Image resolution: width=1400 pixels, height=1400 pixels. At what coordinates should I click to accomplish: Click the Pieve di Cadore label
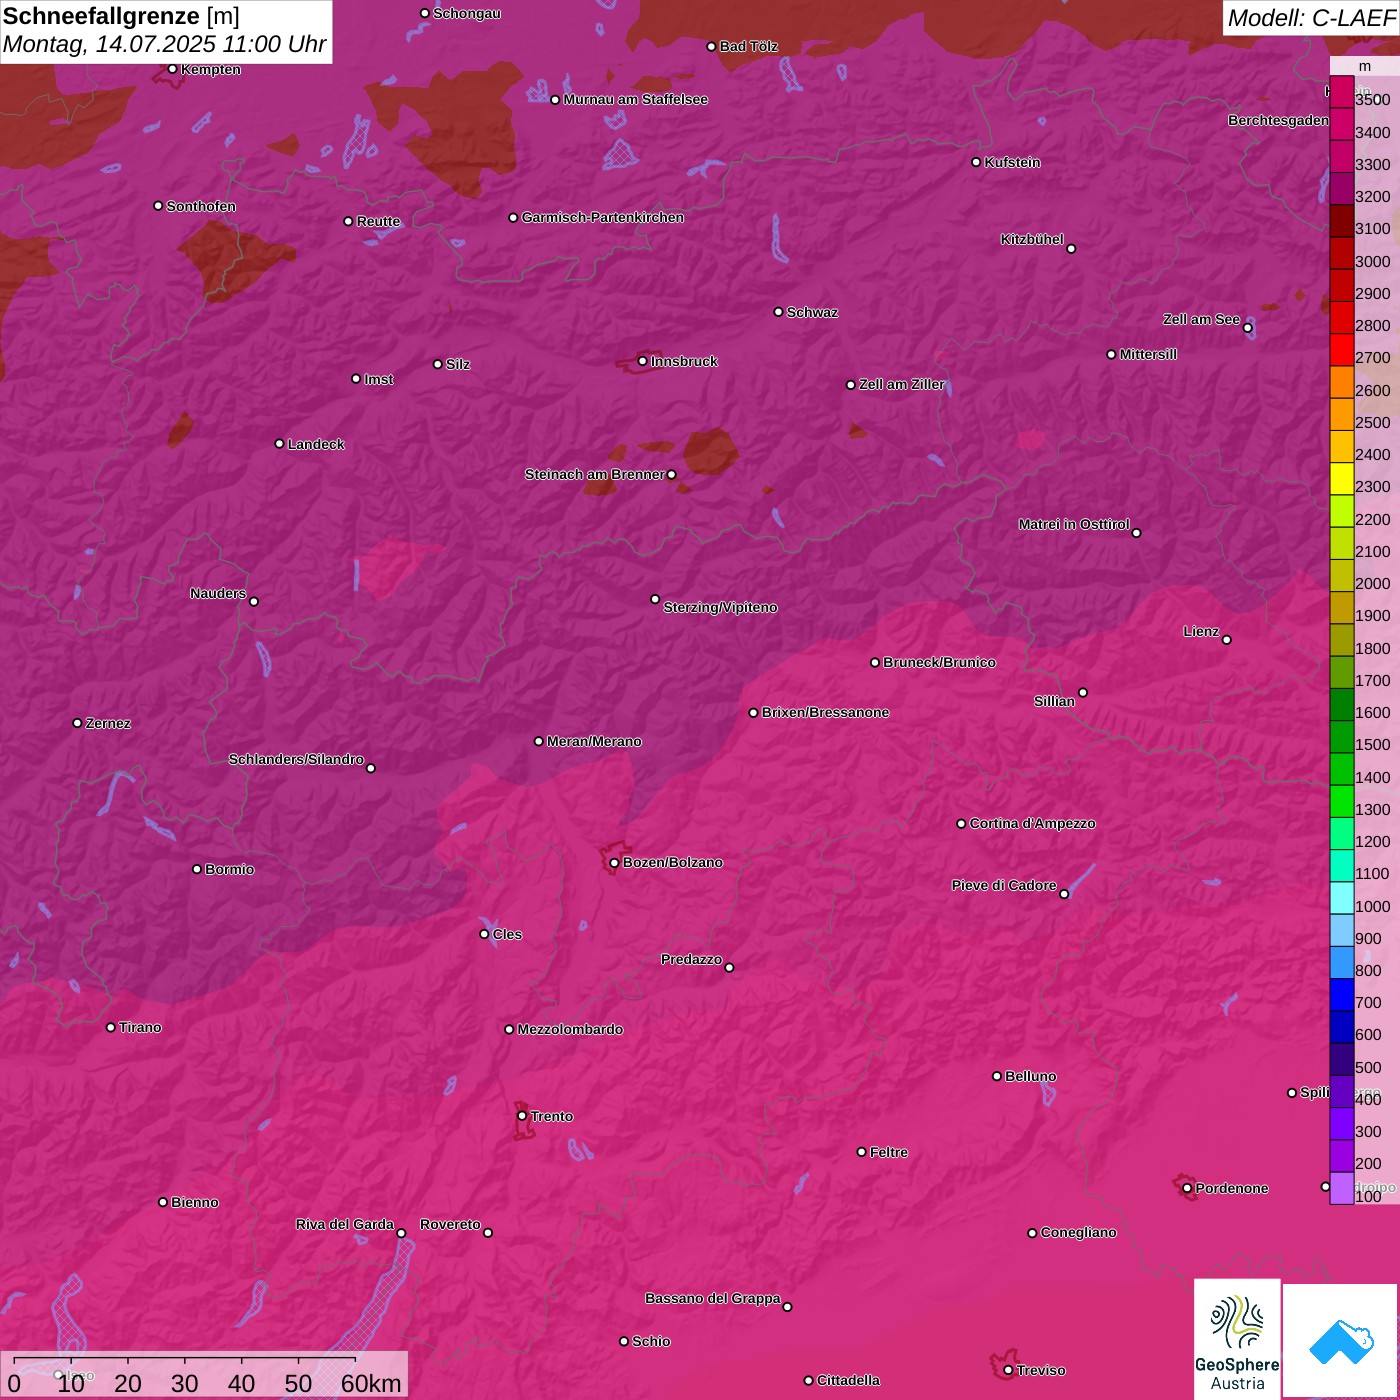coord(1004,885)
